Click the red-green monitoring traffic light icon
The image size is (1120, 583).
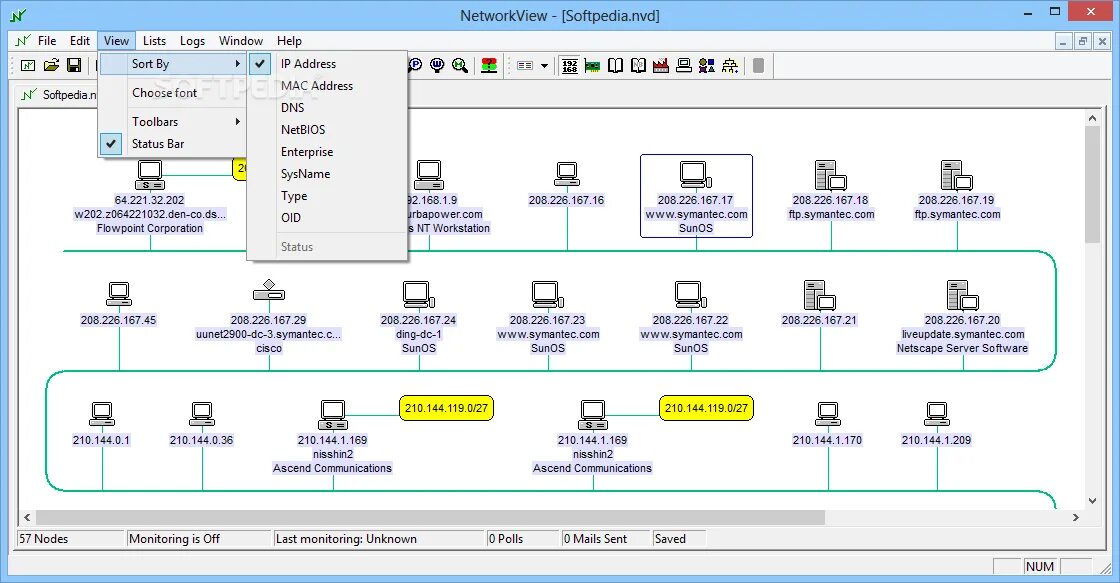(489, 66)
